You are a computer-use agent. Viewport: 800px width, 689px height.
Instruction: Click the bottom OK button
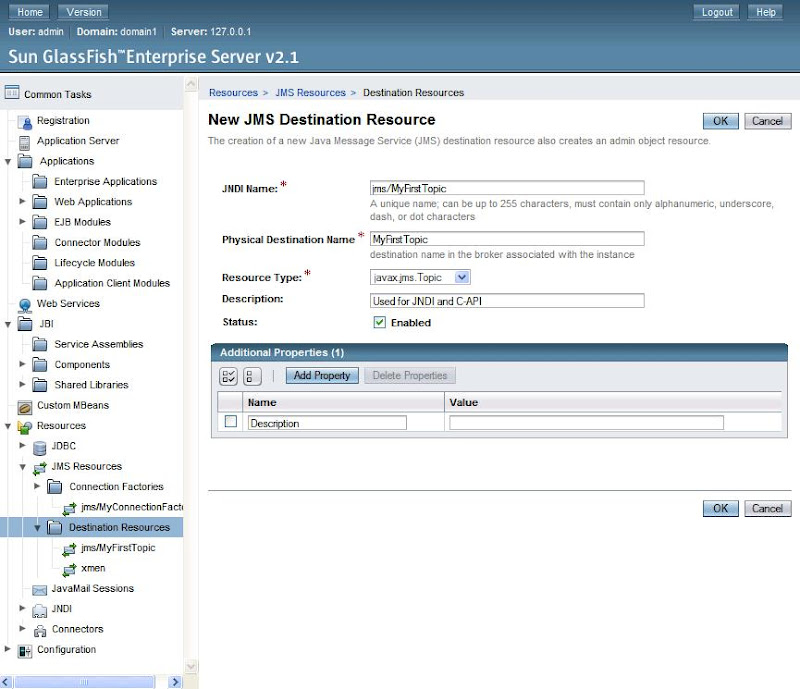(720, 508)
